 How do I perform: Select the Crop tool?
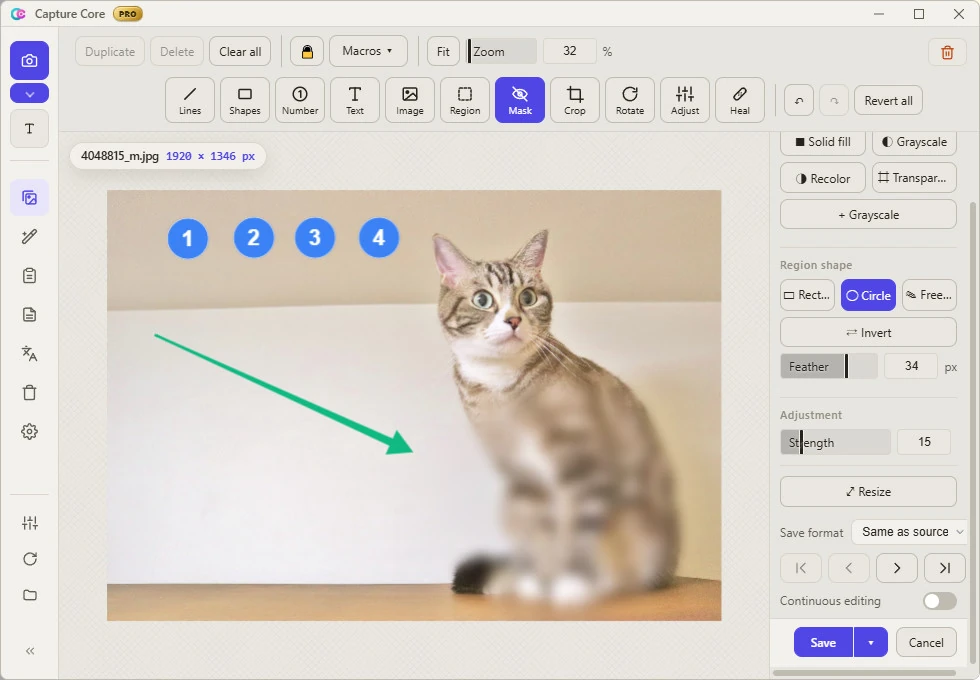coord(575,100)
